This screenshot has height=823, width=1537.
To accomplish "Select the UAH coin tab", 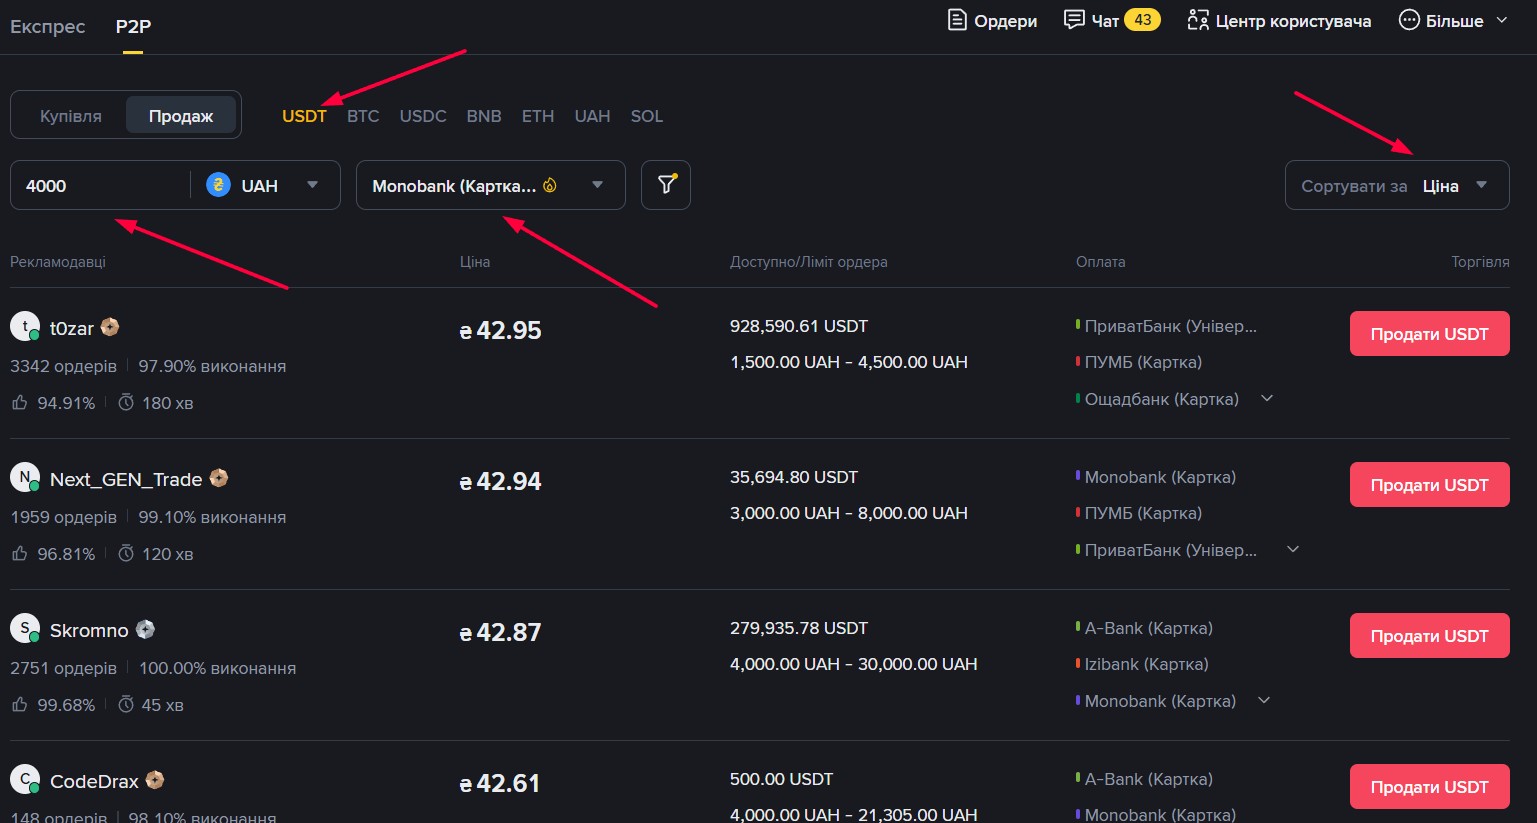I will point(592,116).
